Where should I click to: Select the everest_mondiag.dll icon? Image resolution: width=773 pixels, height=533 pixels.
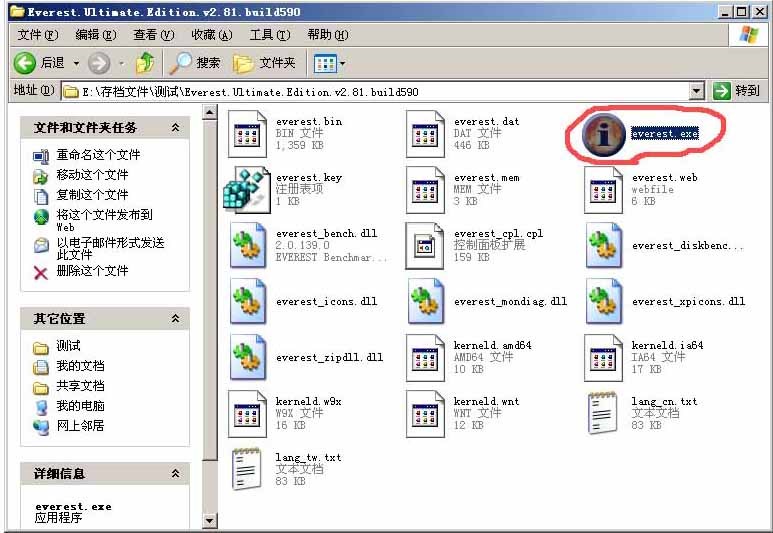[x=426, y=301]
